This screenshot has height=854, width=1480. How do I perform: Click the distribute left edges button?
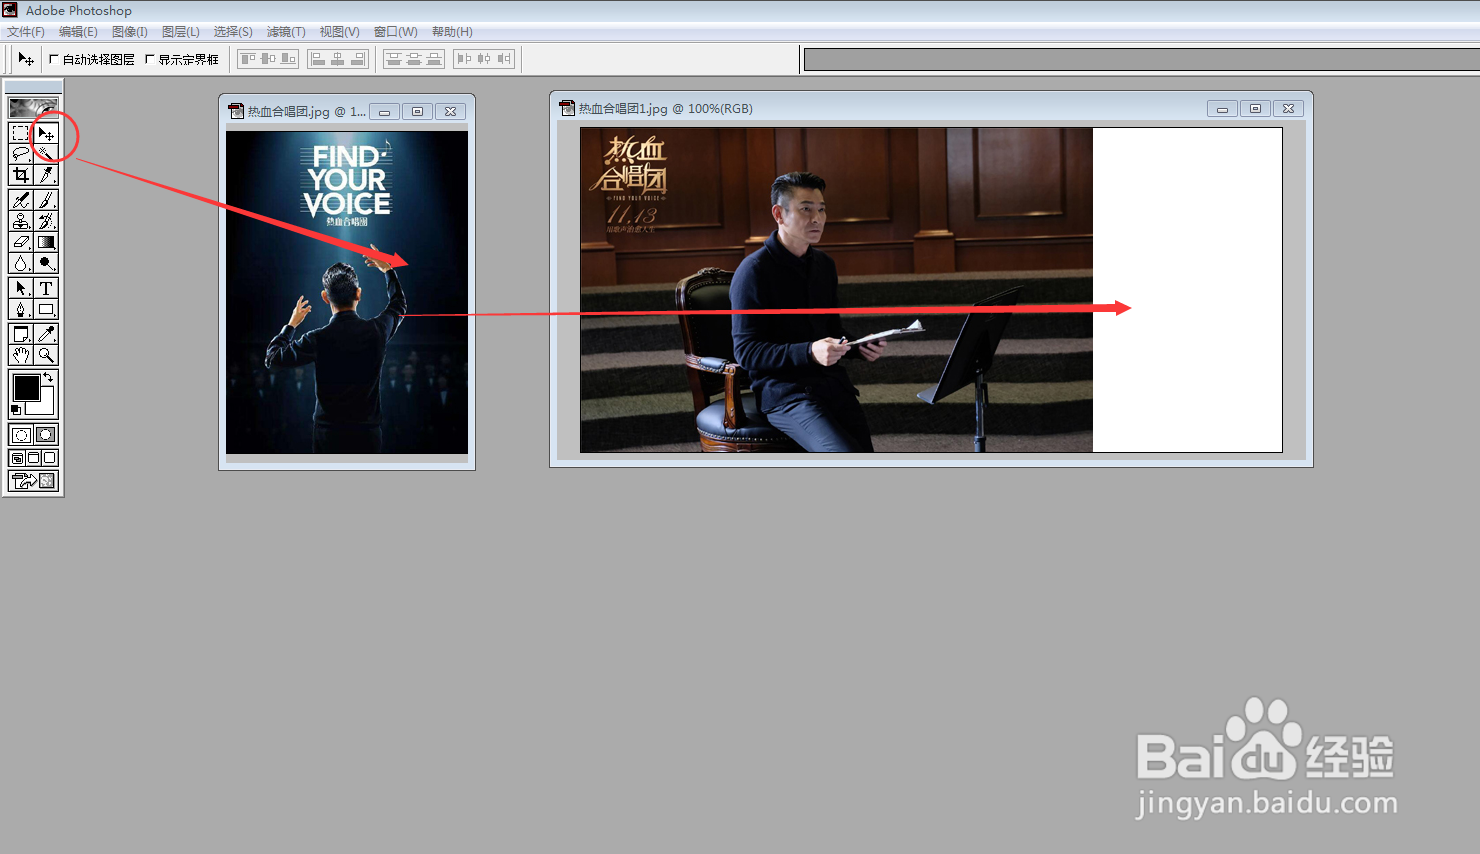pos(464,59)
